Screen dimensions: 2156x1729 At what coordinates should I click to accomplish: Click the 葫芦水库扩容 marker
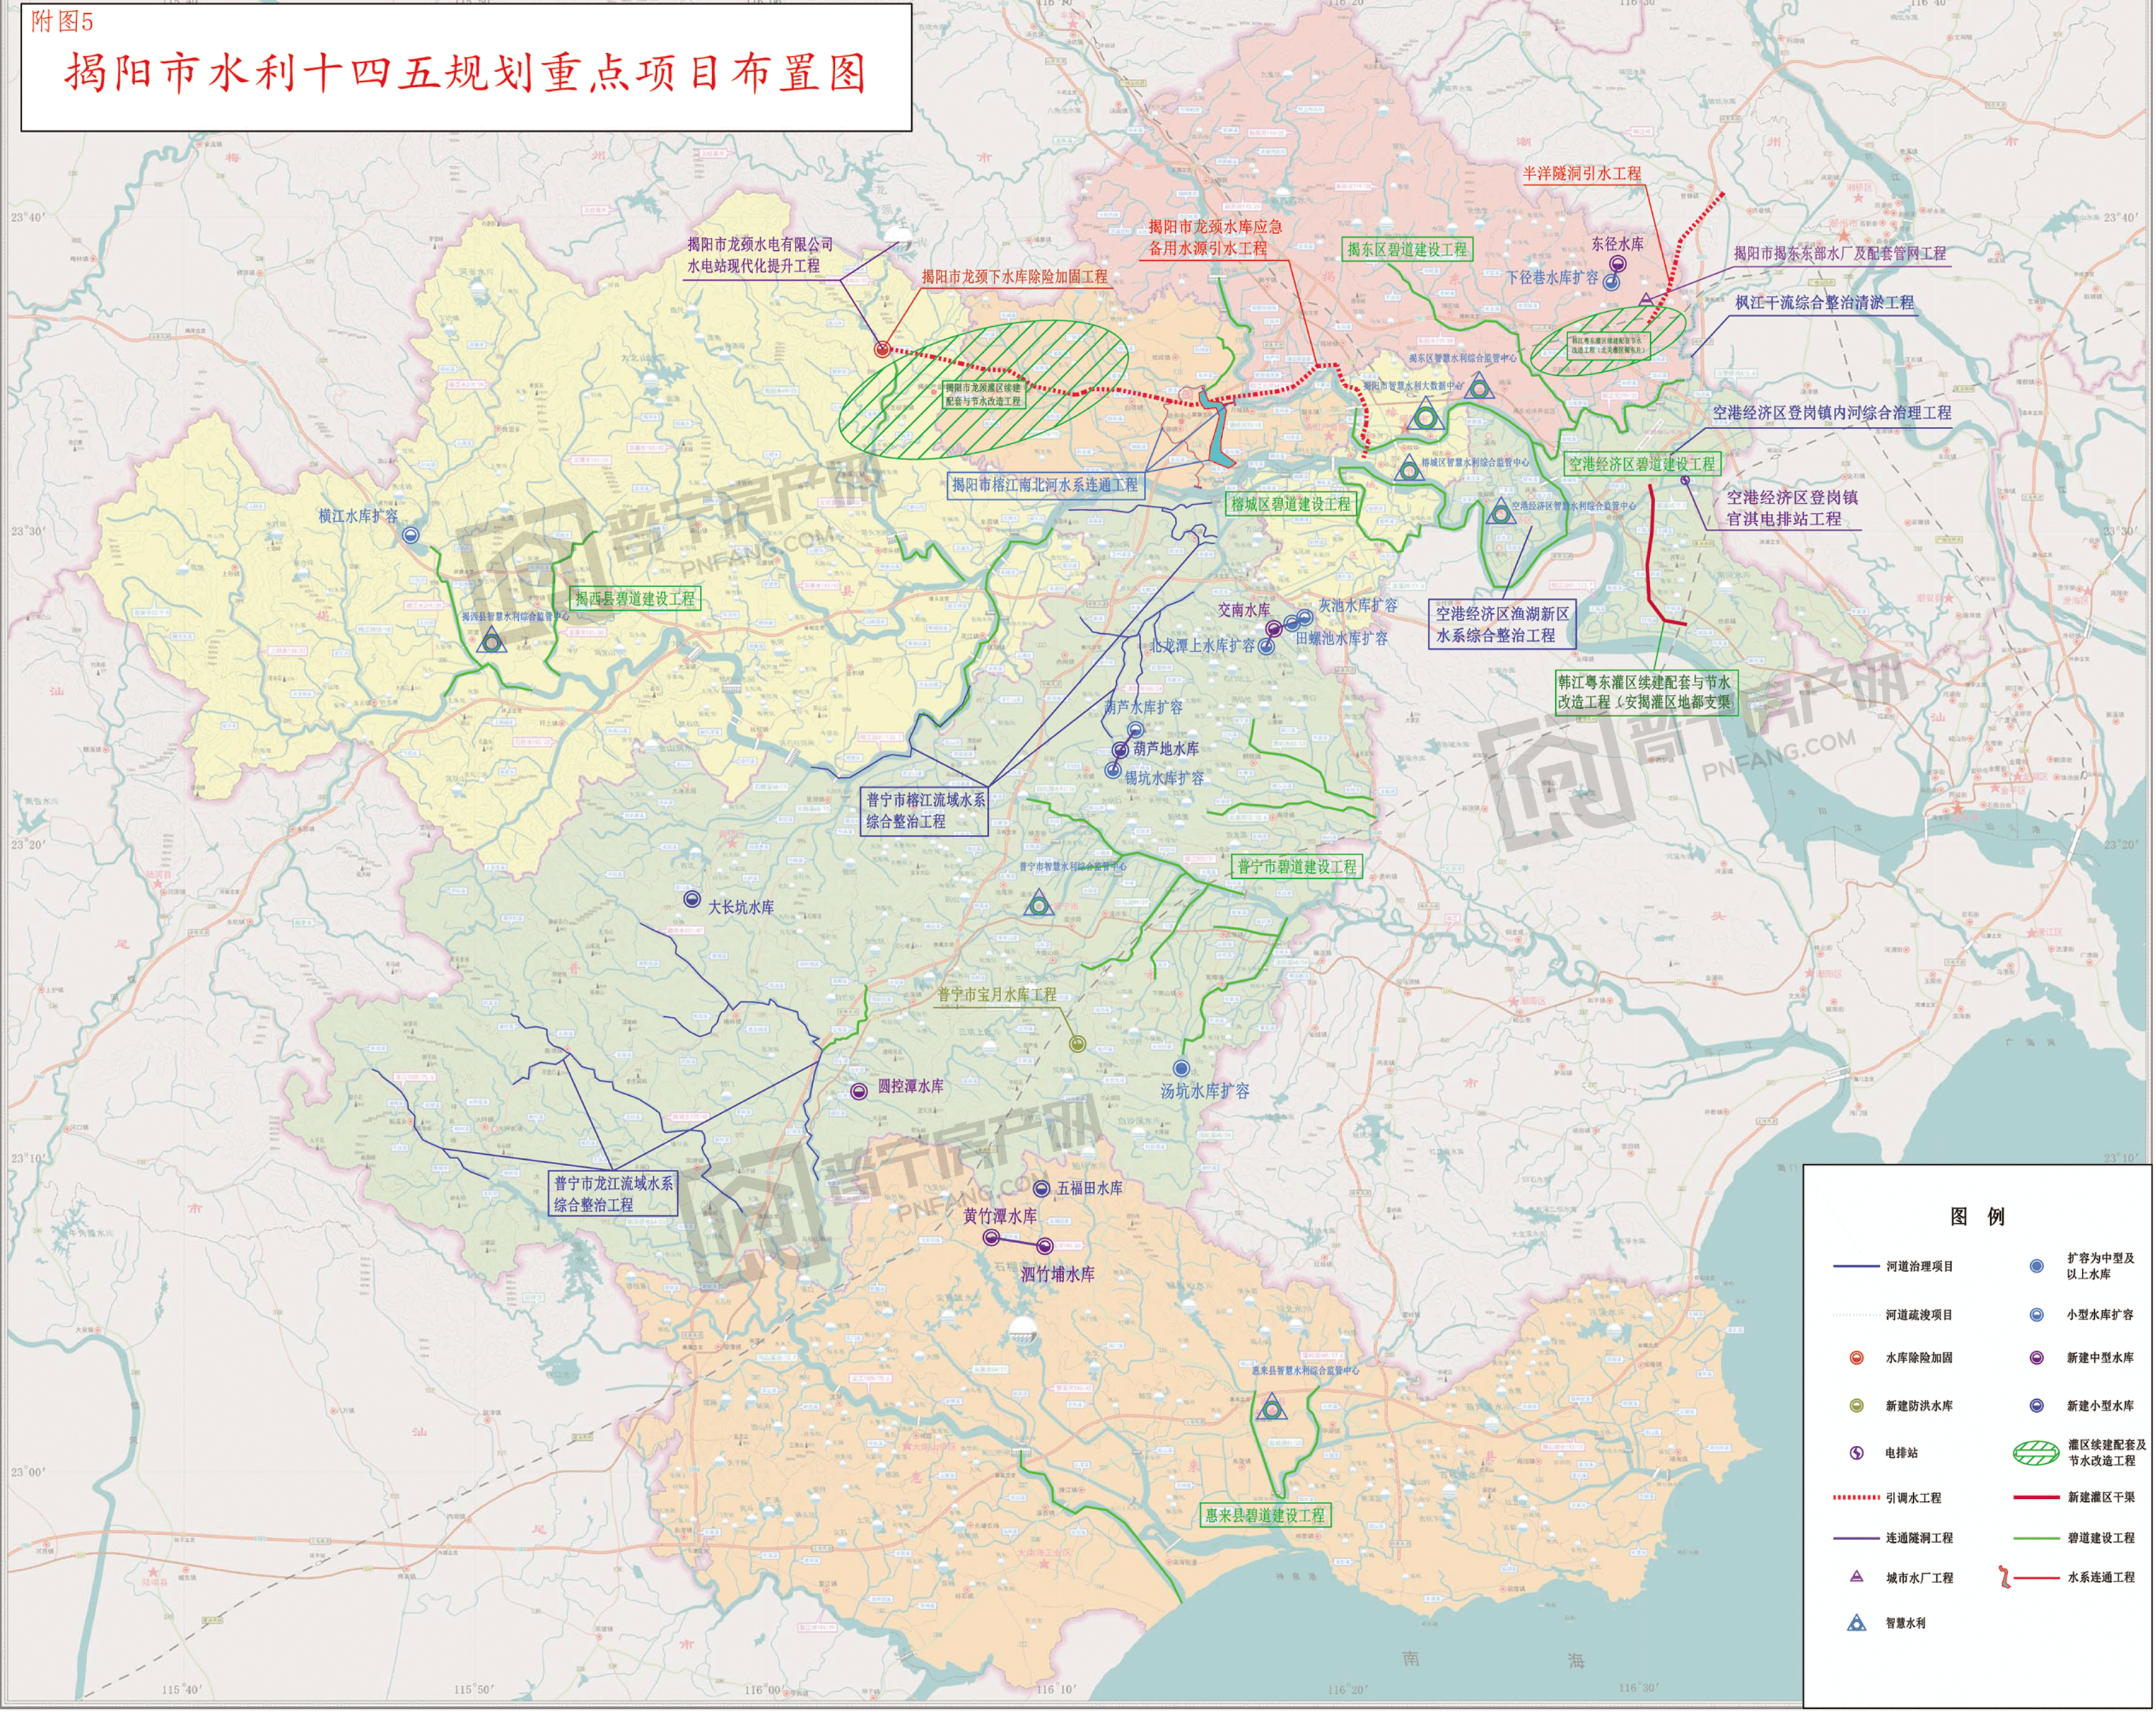[1136, 731]
